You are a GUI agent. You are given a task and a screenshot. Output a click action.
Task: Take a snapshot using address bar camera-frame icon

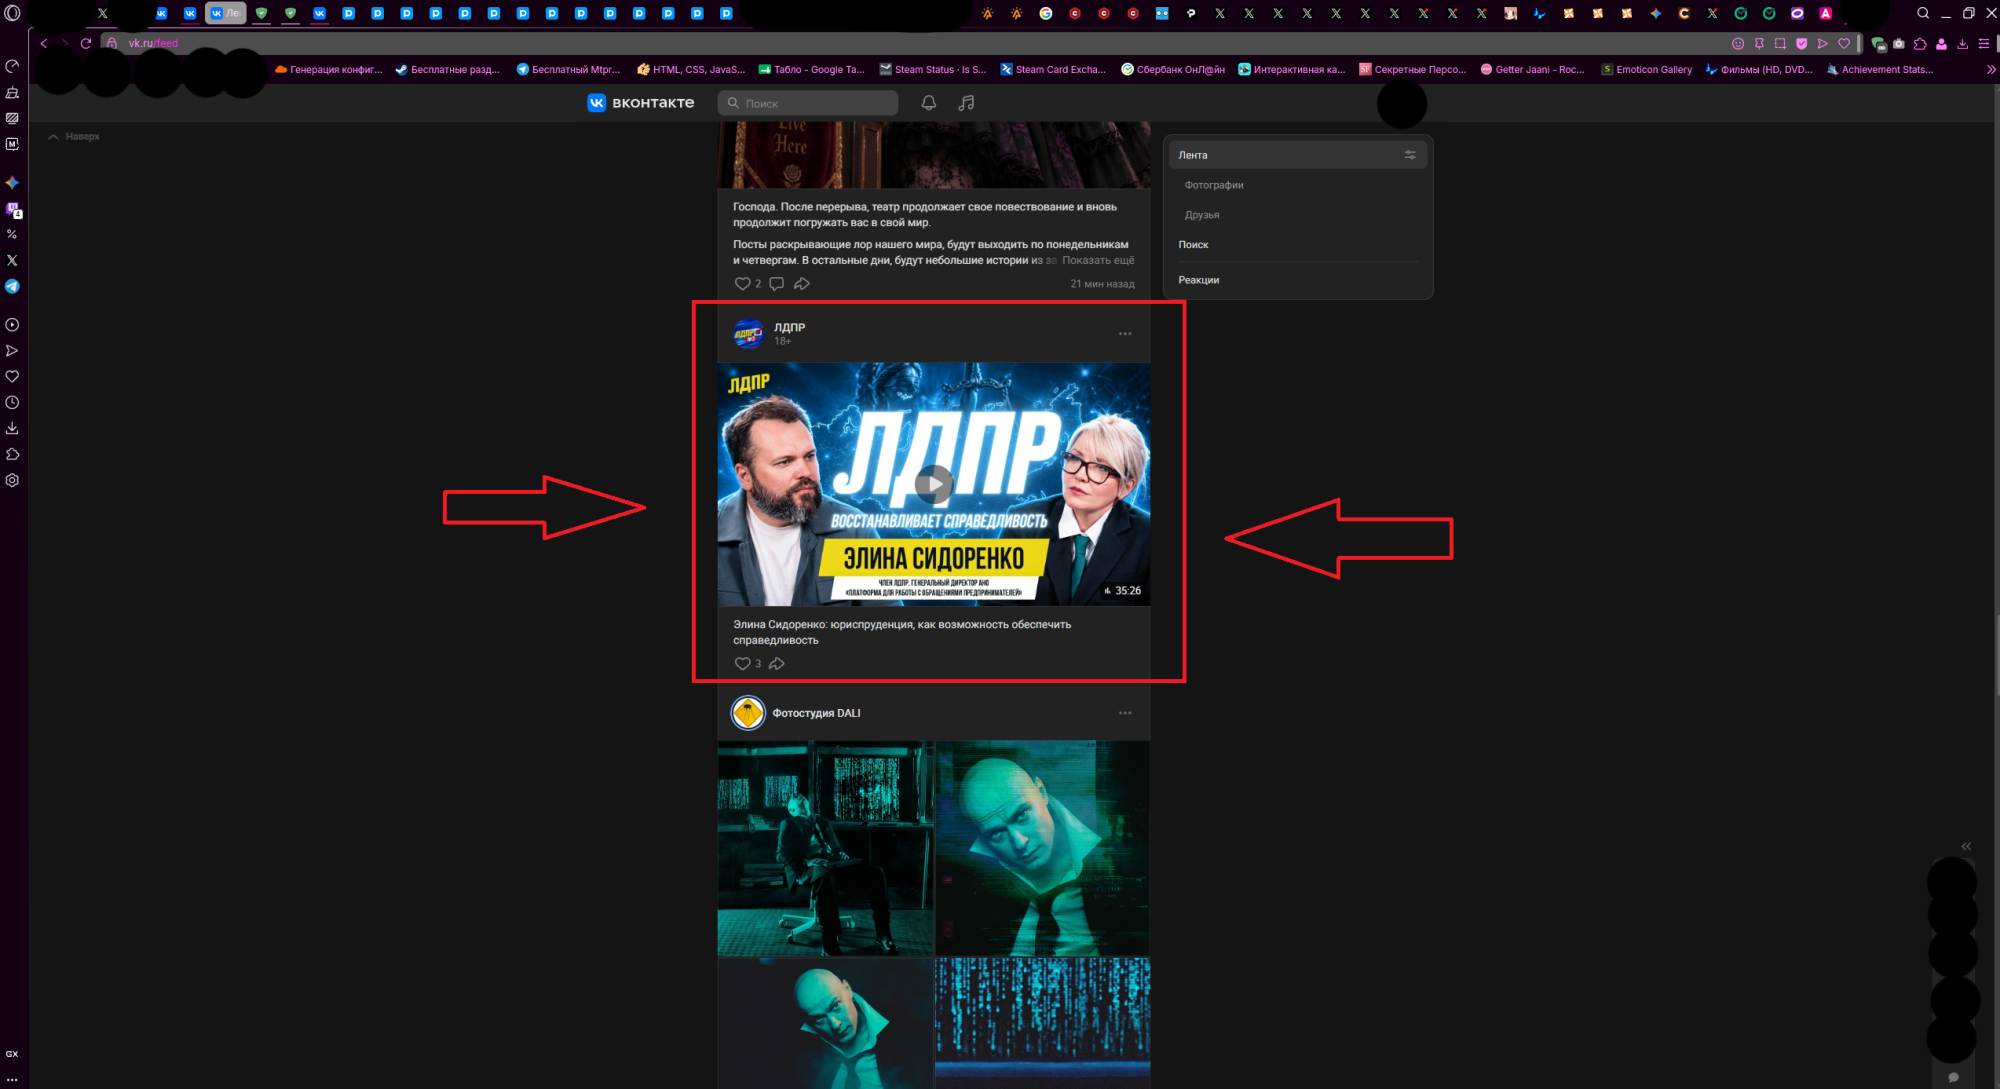click(x=1780, y=44)
